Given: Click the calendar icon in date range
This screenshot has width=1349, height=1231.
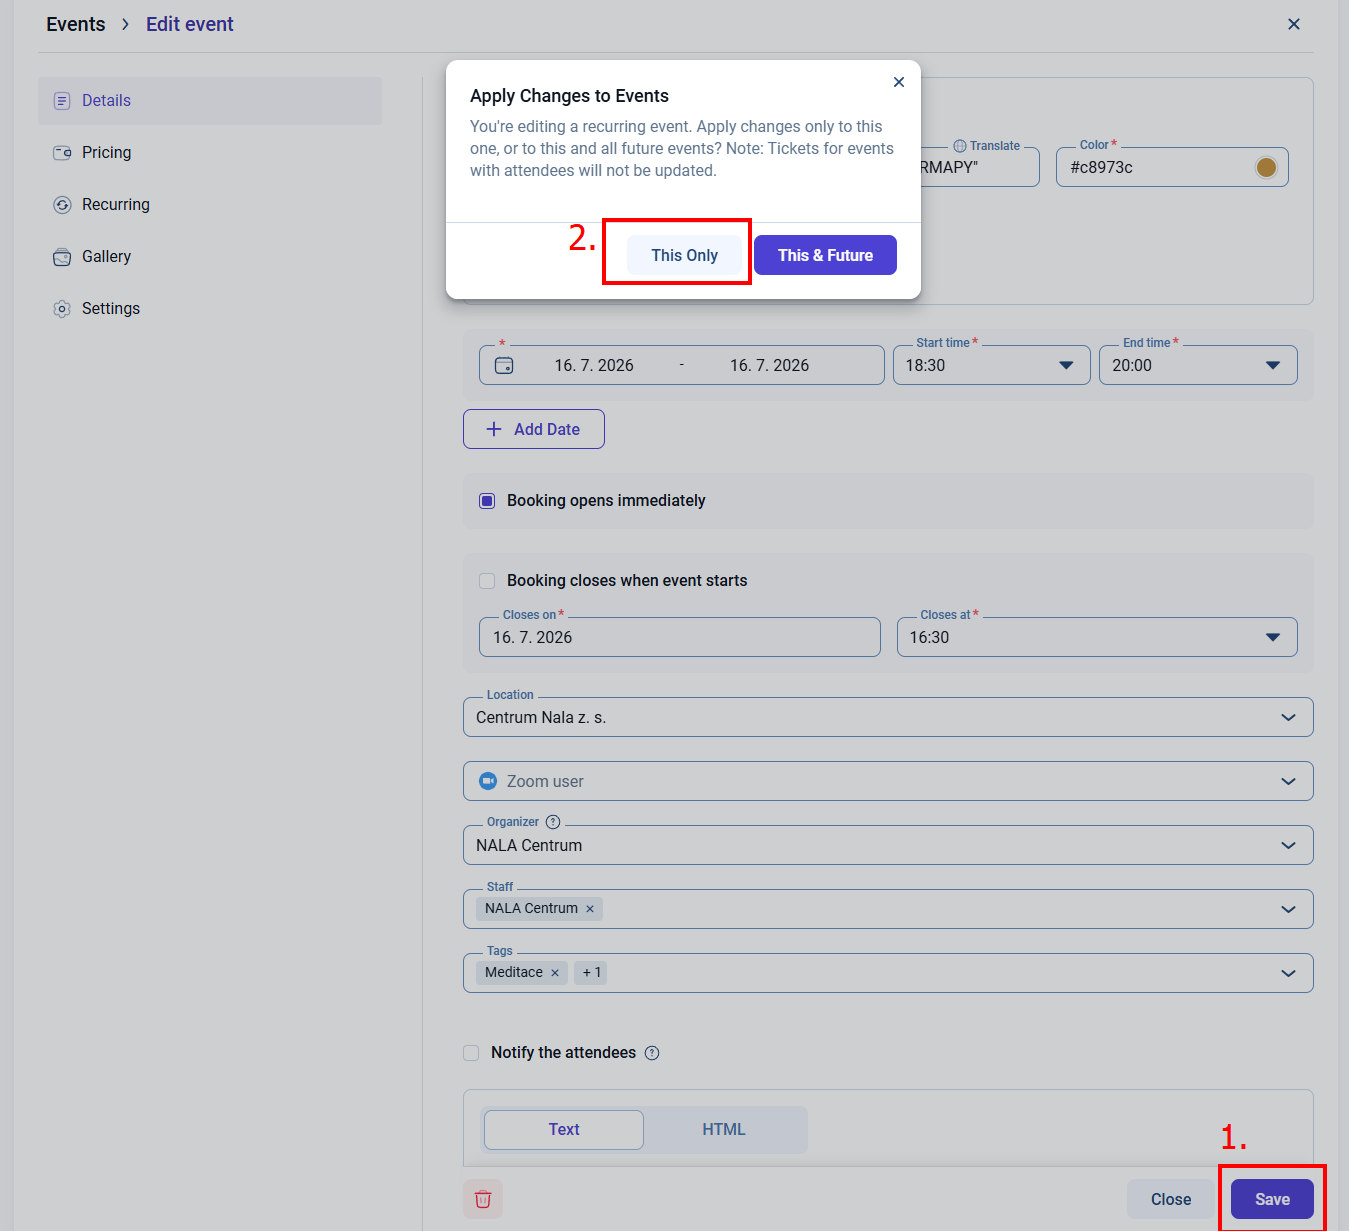Looking at the screenshot, I should click(x=504, y=365).
